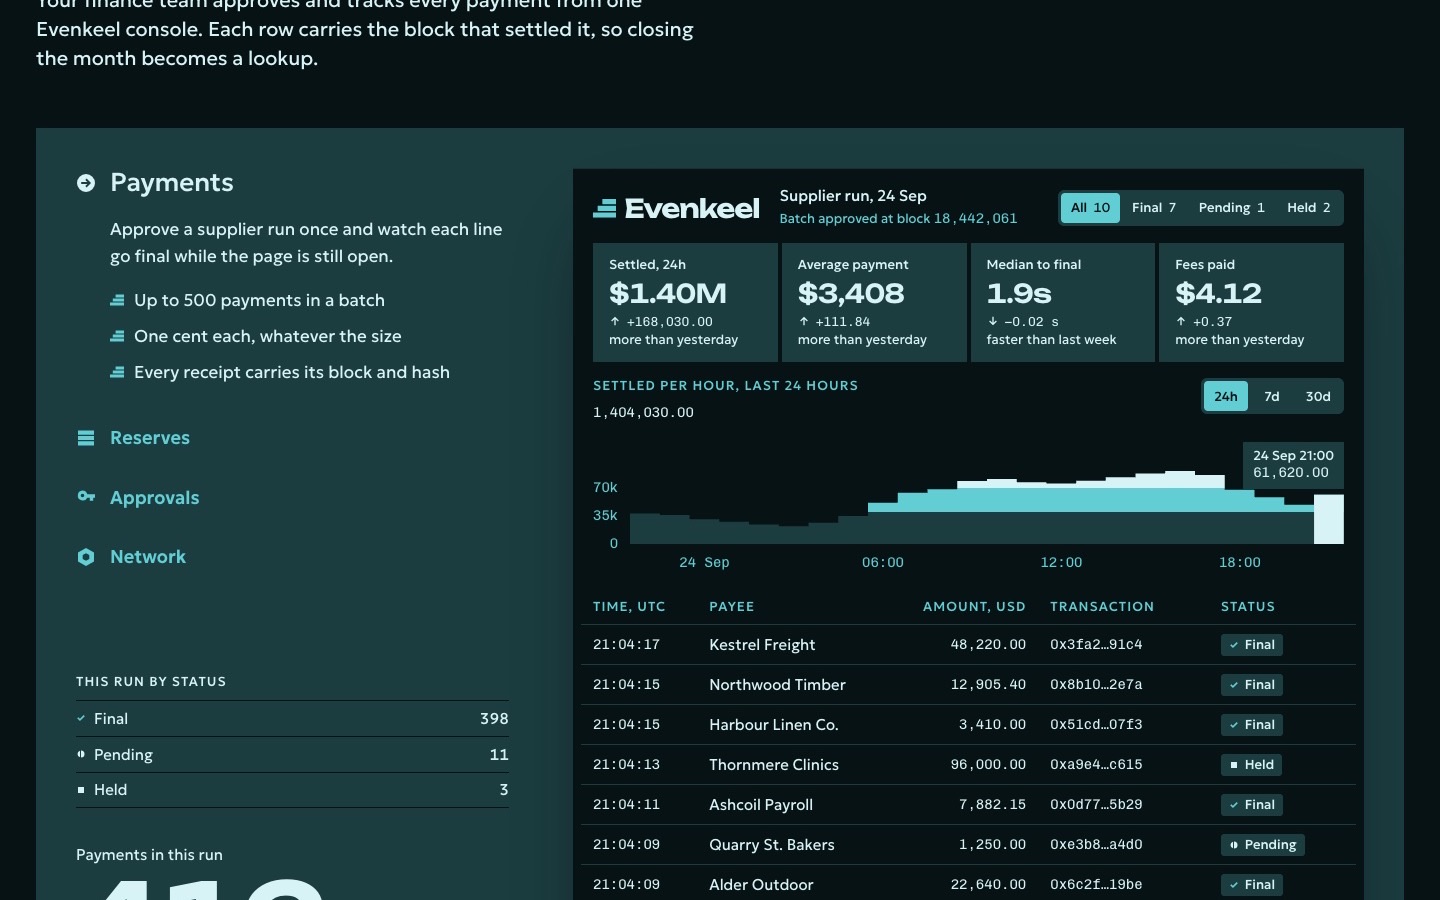Viewport: 1440px width, 900px height.
Task: Click the icon beside Up to 500 payments
Action: pyautogui.click(x=117, y=300)
